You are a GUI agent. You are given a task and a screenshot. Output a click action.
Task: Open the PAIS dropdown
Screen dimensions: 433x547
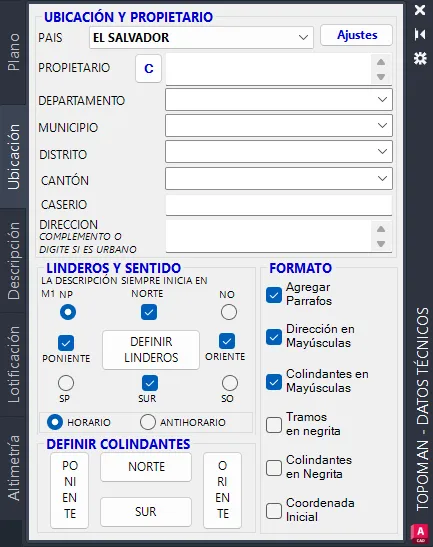coord(201,38)
